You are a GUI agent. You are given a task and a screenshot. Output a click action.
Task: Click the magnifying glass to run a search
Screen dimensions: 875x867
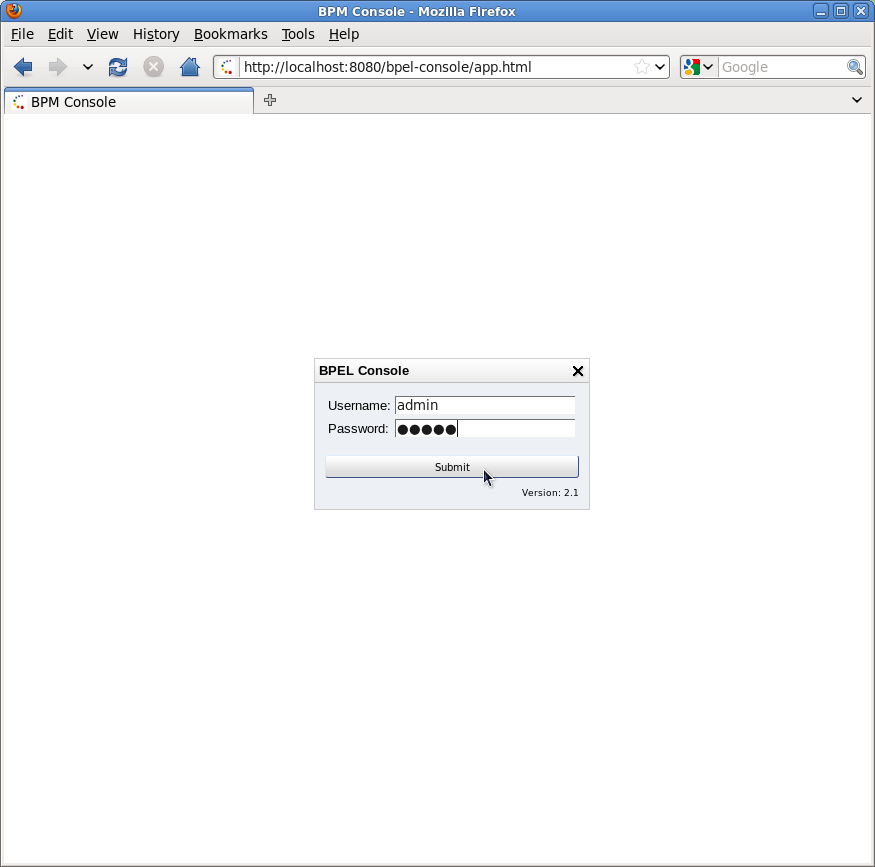pos(855,67)
